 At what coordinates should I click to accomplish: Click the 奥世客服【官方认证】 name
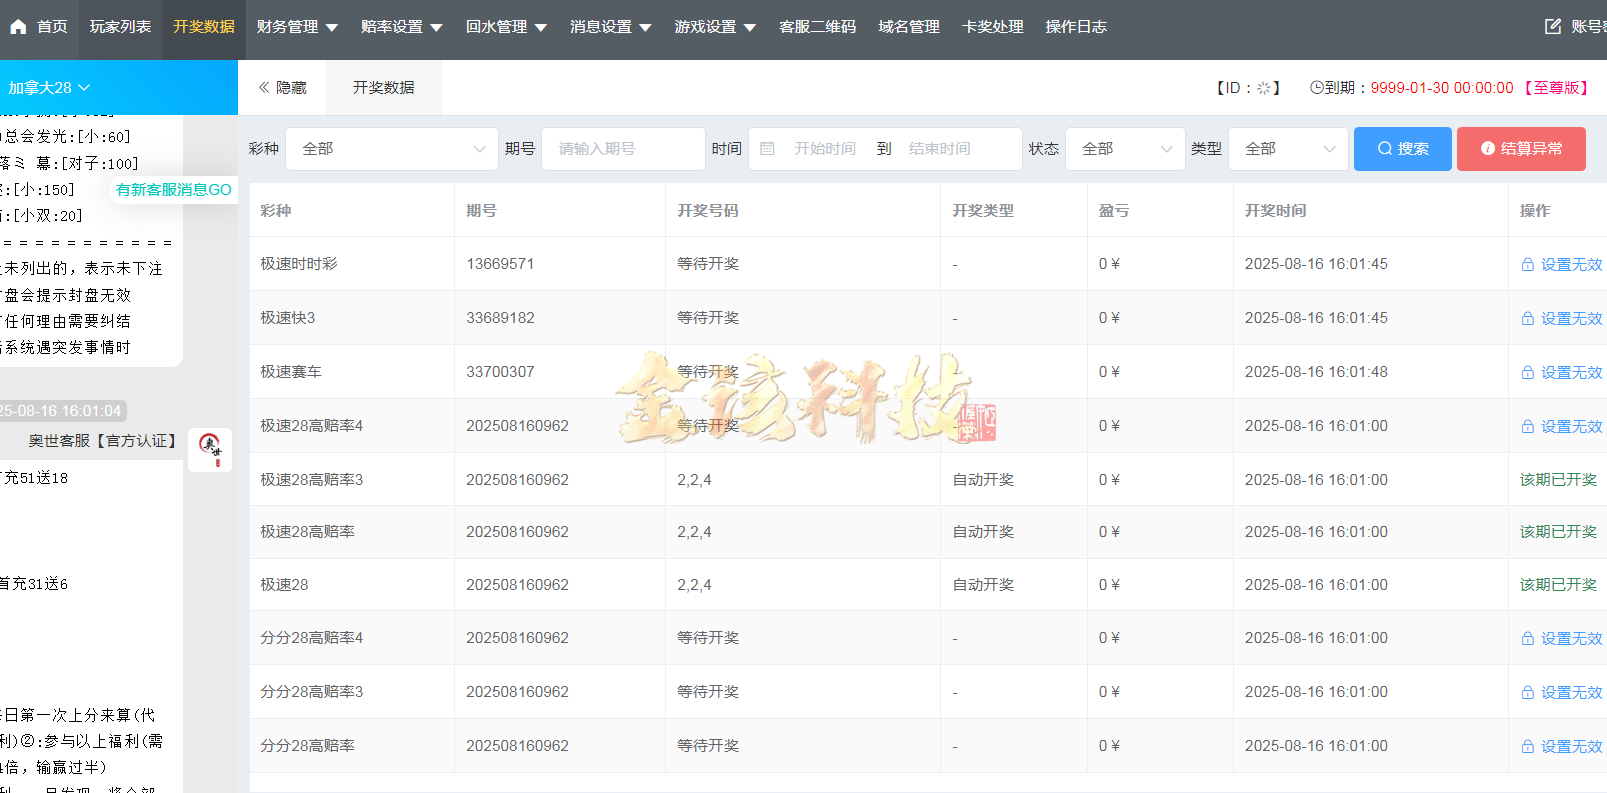(x=104, y=441)
